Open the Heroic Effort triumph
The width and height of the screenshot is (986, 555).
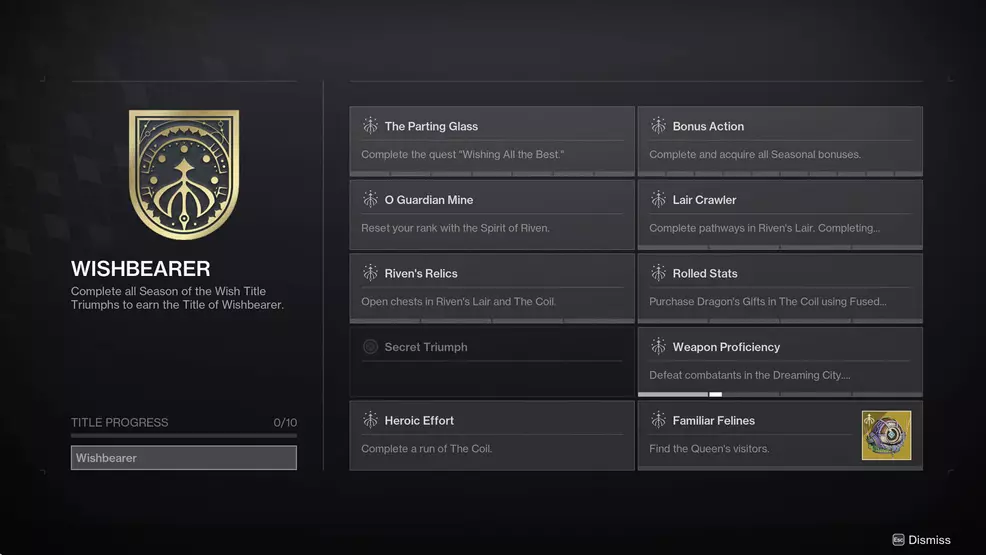tap(491, 435)
